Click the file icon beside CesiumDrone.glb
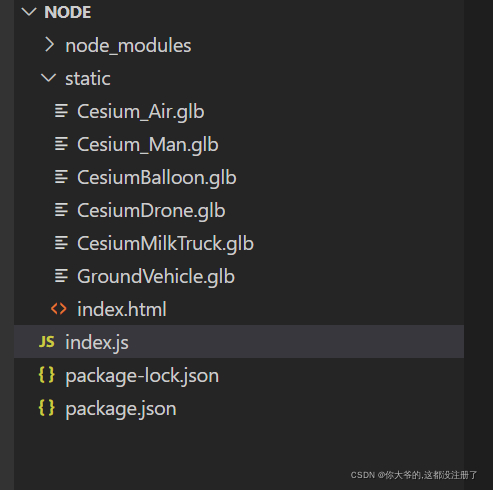Screen dimensions: 493x490 coord(61,210)
